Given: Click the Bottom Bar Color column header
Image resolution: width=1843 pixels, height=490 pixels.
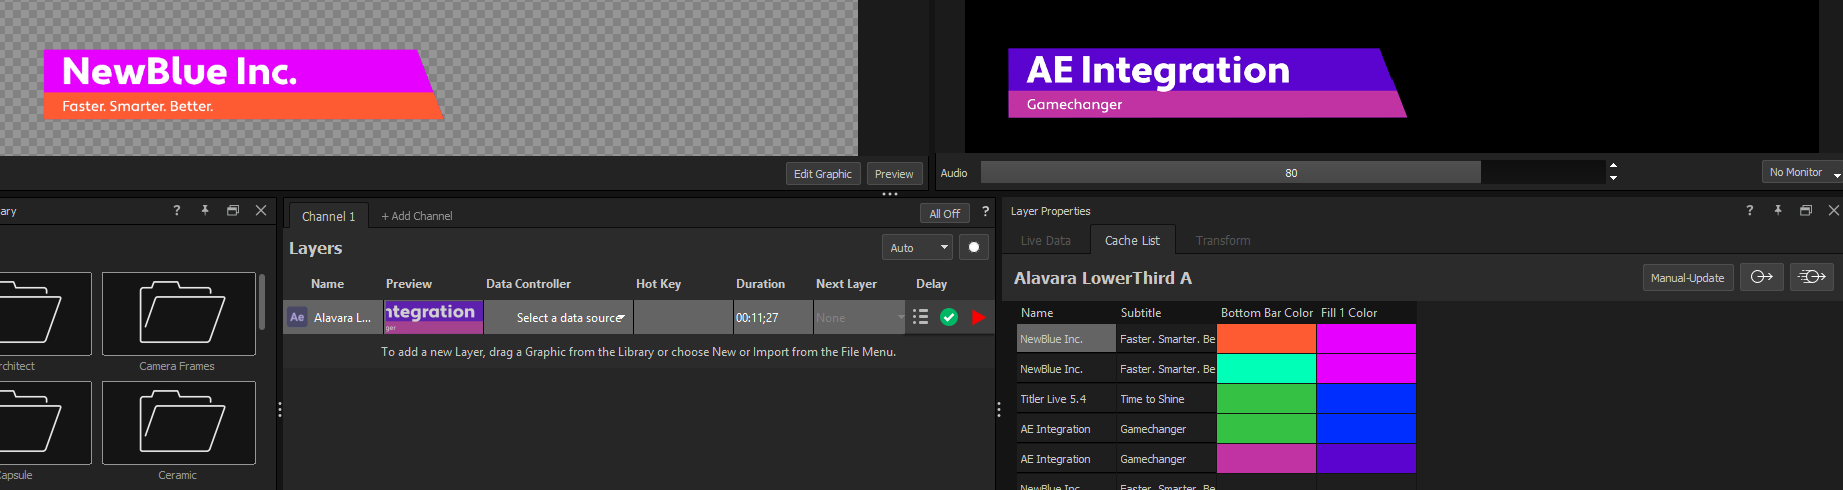Looking at the screenshot, I should pos(1267,312).
